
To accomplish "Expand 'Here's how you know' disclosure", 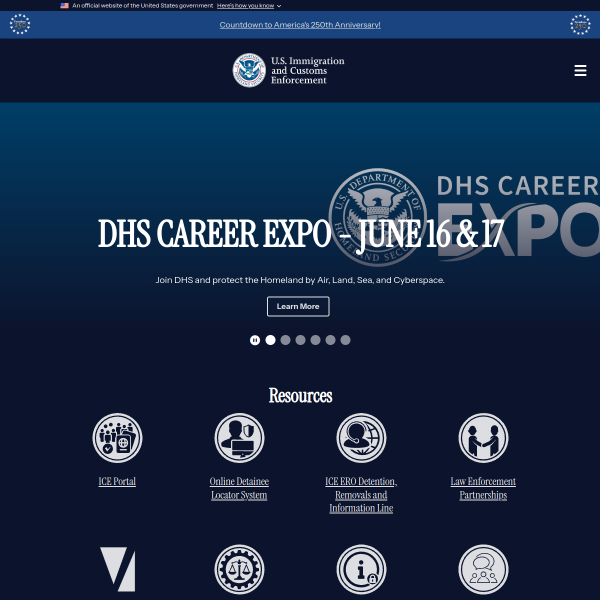I will [x=245, y=6].
